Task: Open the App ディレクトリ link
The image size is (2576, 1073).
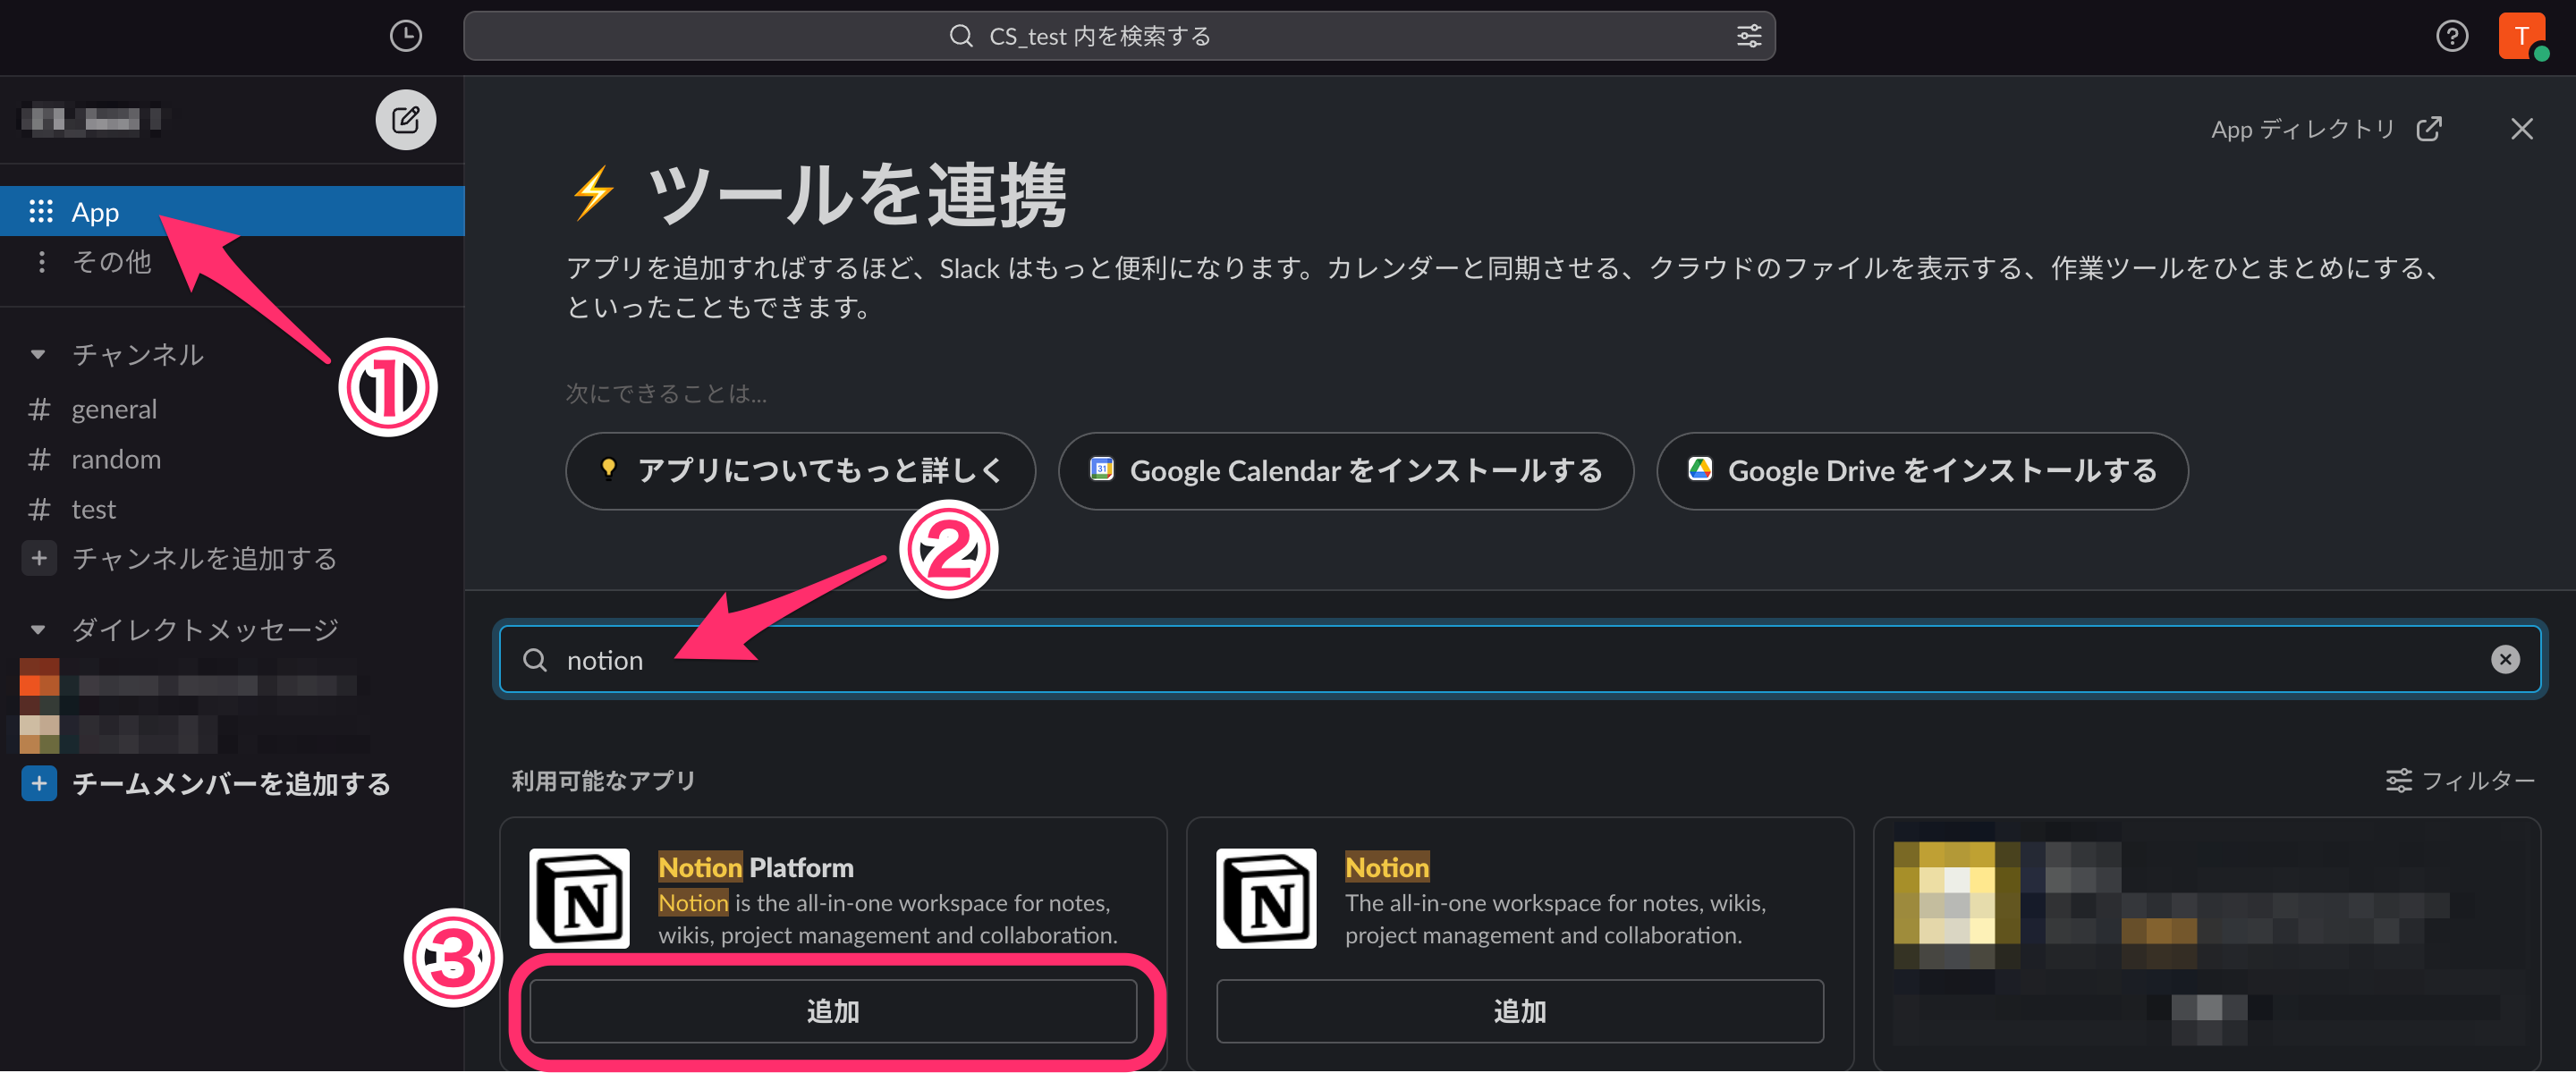Action: (x=2326, y=129)
